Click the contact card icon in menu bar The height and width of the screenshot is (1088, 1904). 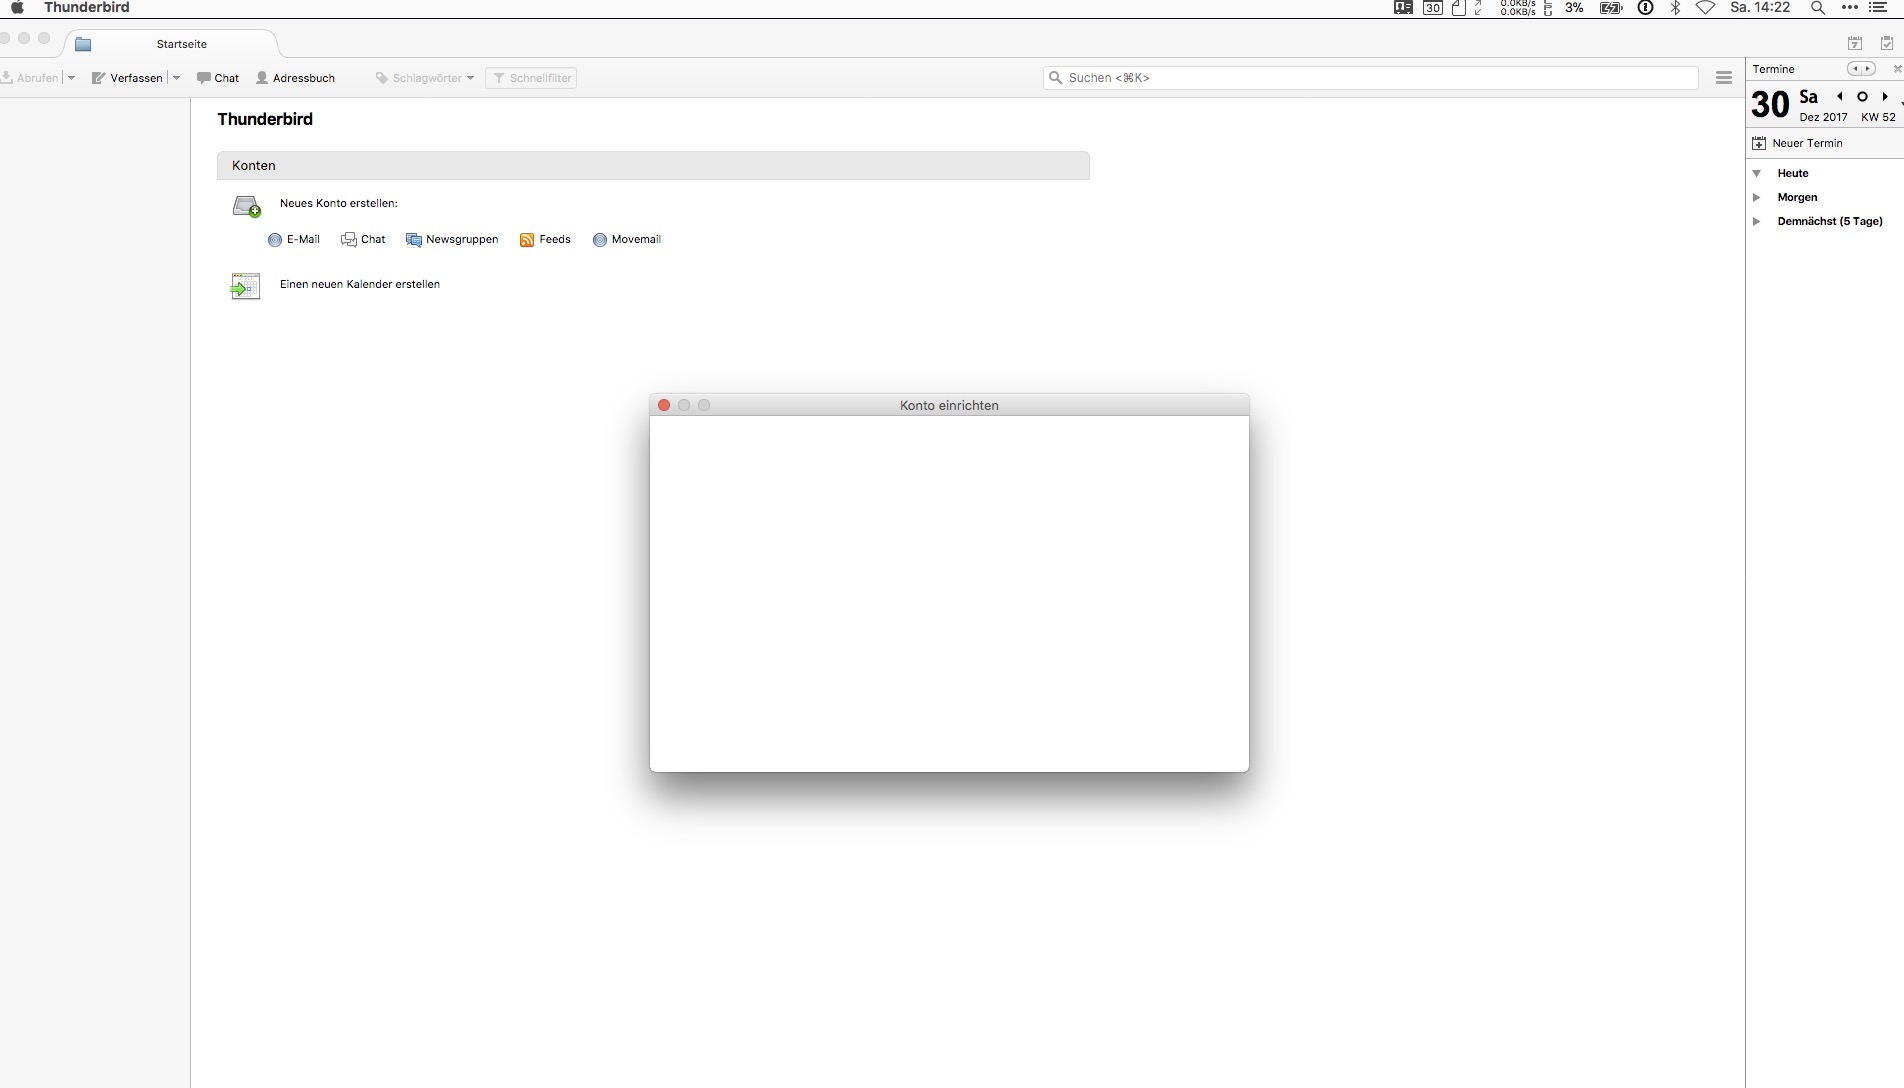point(1403,7)
